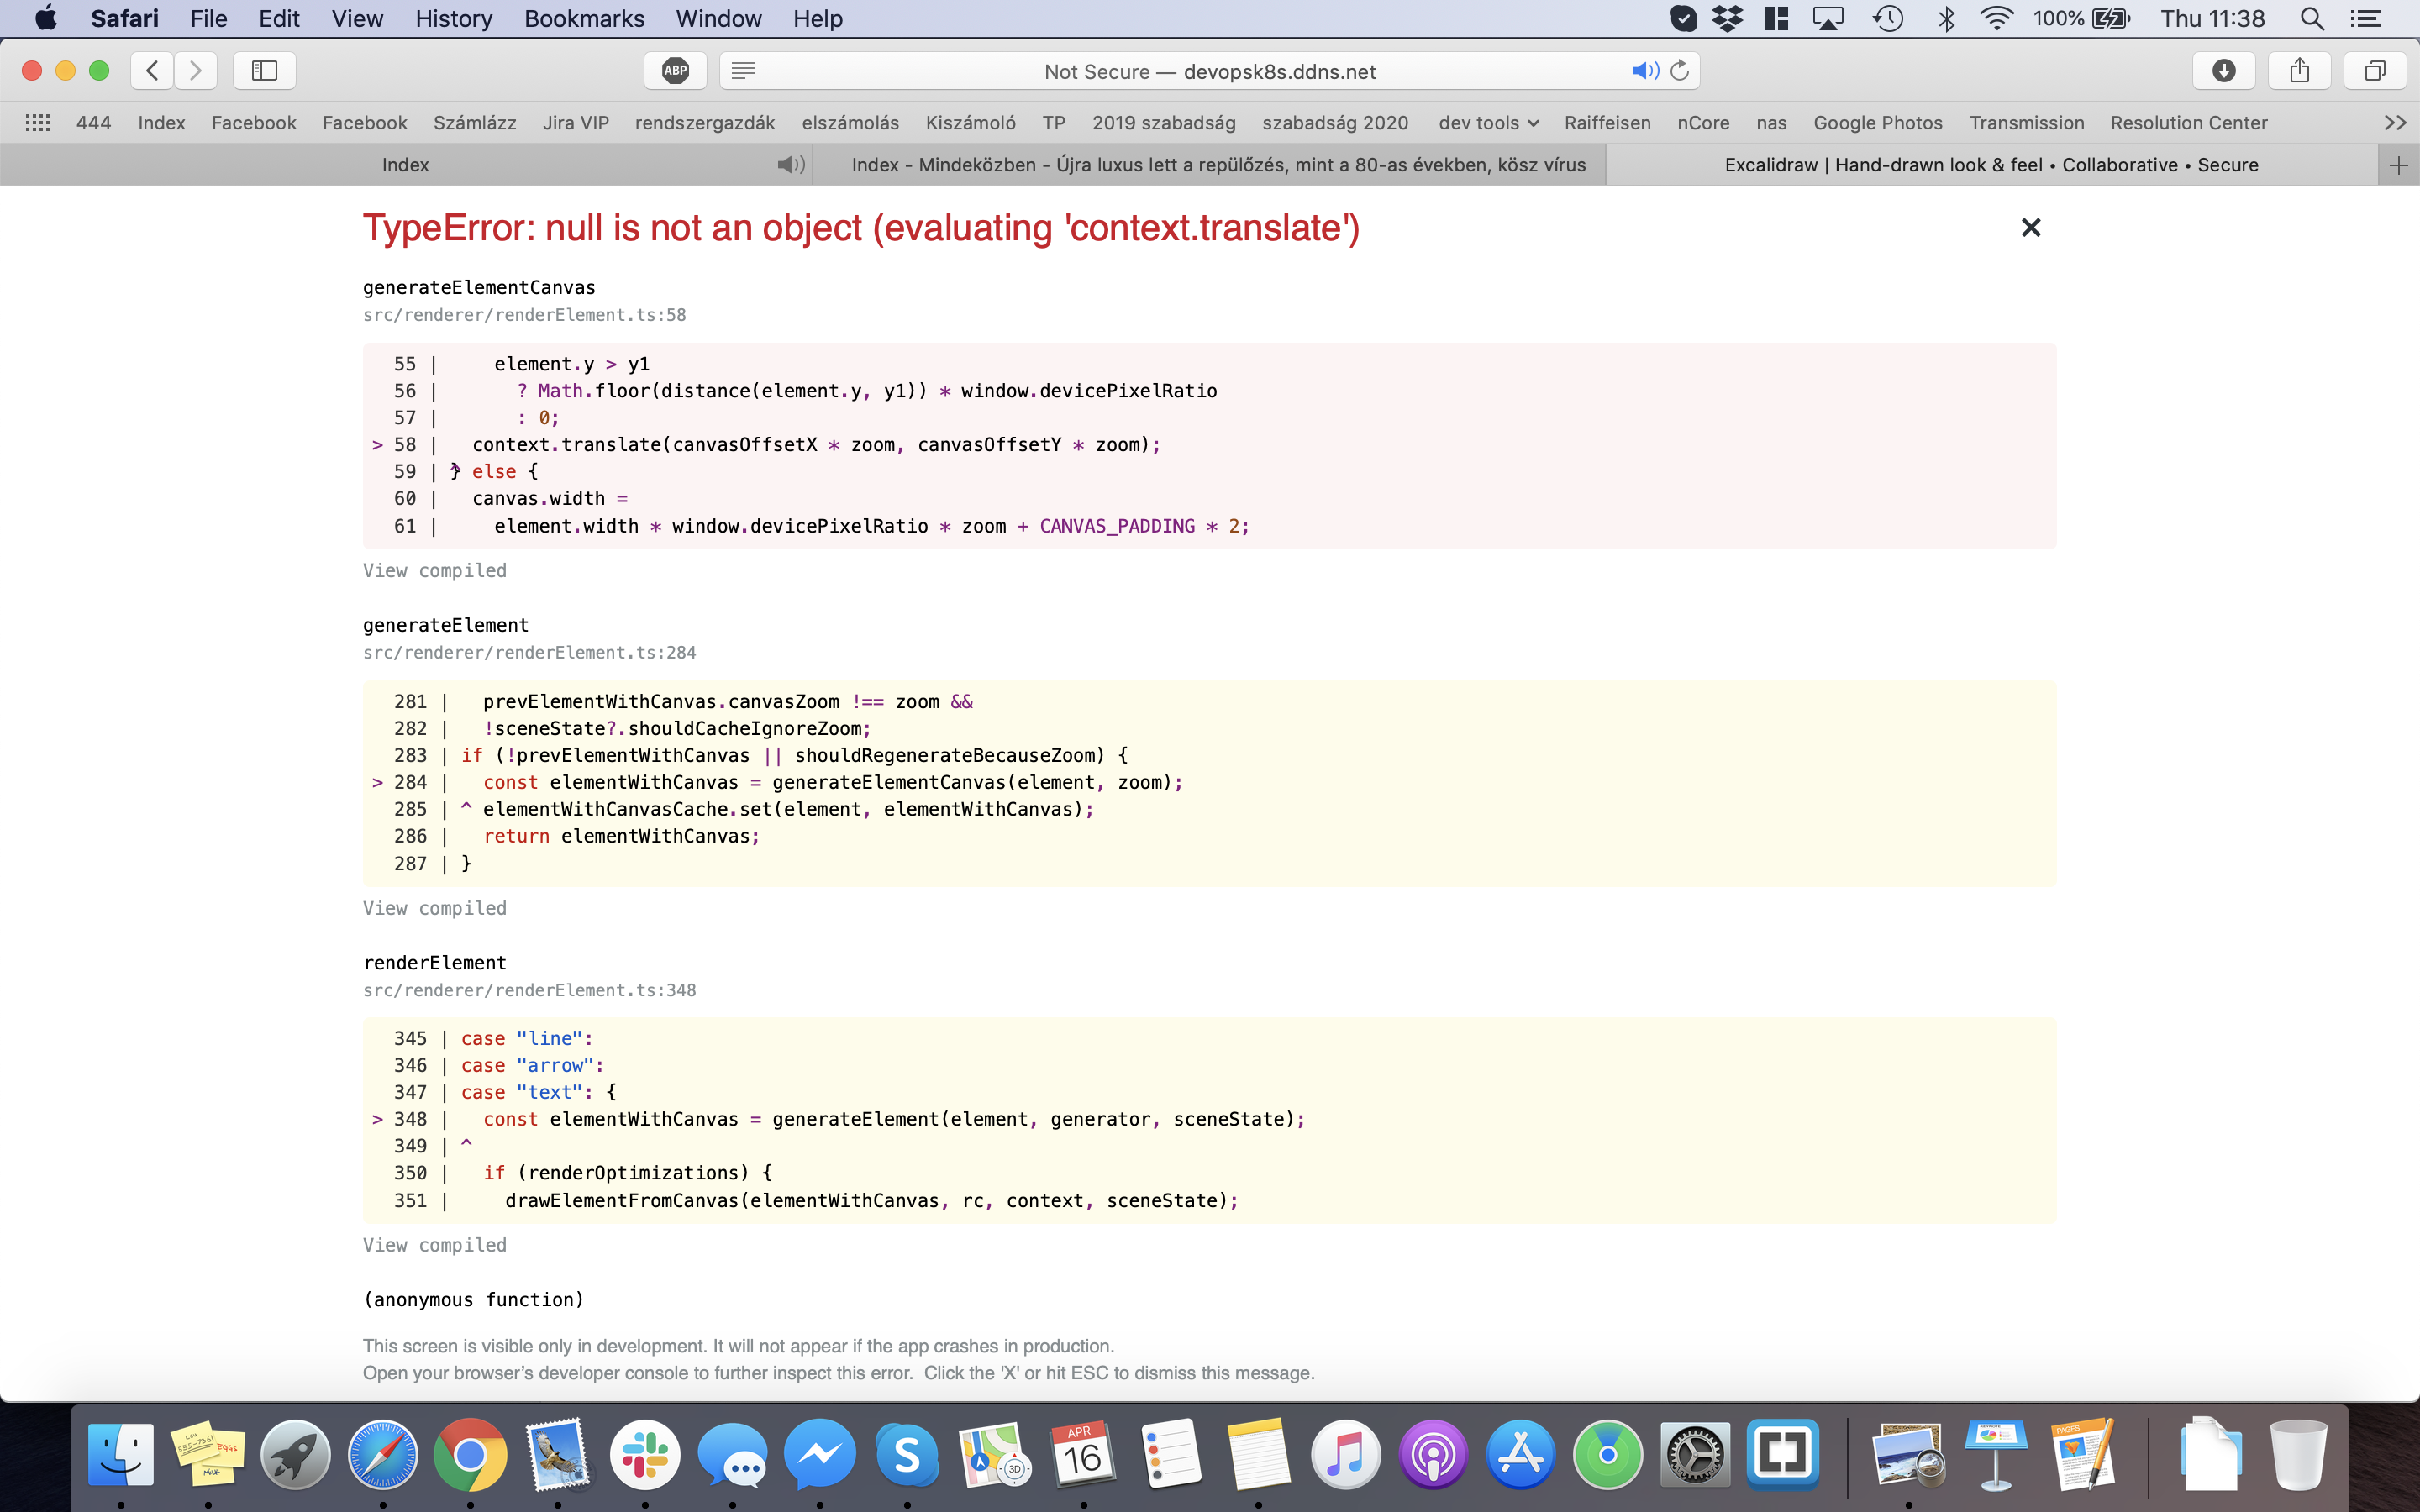
Task: Open Slack from the Dock
Action: click(645, 1455)
